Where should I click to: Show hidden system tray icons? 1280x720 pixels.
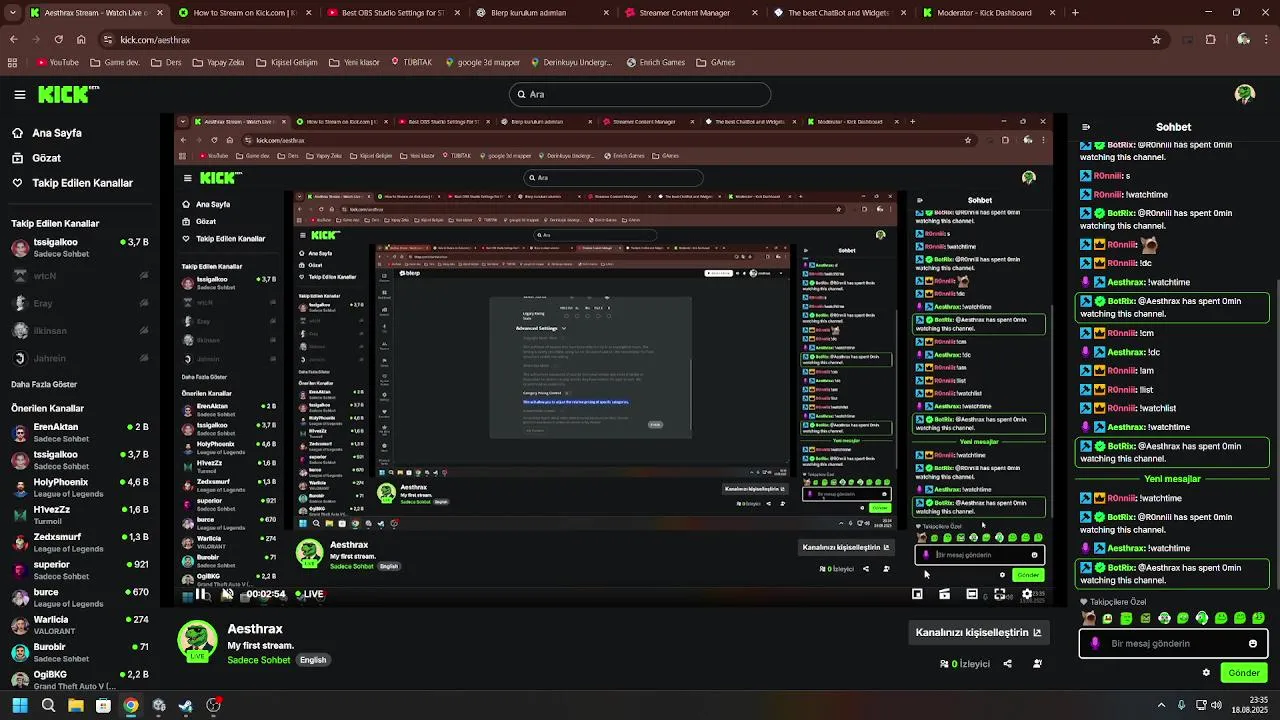pyautogui.click(x=1161, y=705)
